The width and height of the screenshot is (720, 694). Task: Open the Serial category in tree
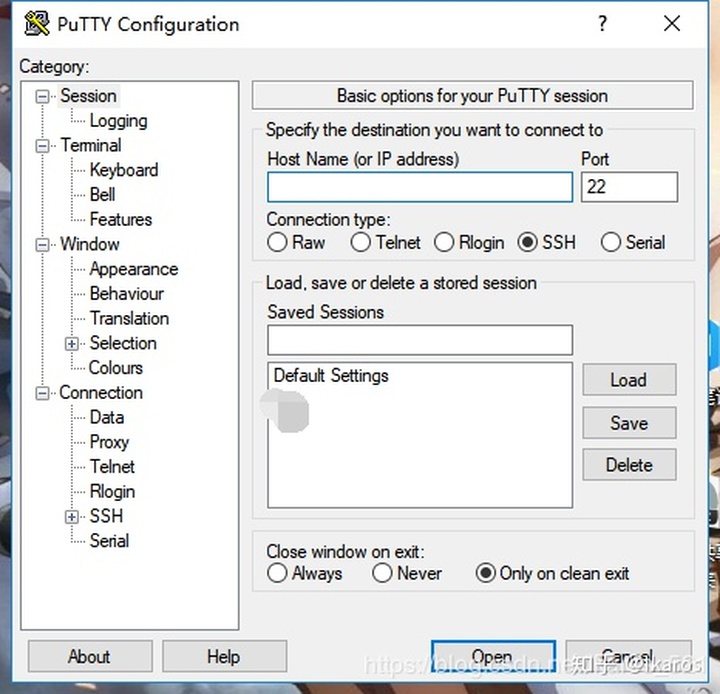(x=109, y=541)
